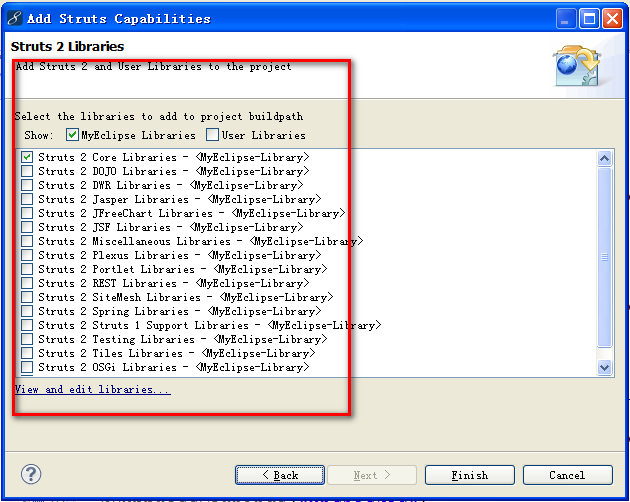Screen dimensions: 630x502
Task: Check Struts 2 JFreeChart Libraries
Action: point(27,213)
